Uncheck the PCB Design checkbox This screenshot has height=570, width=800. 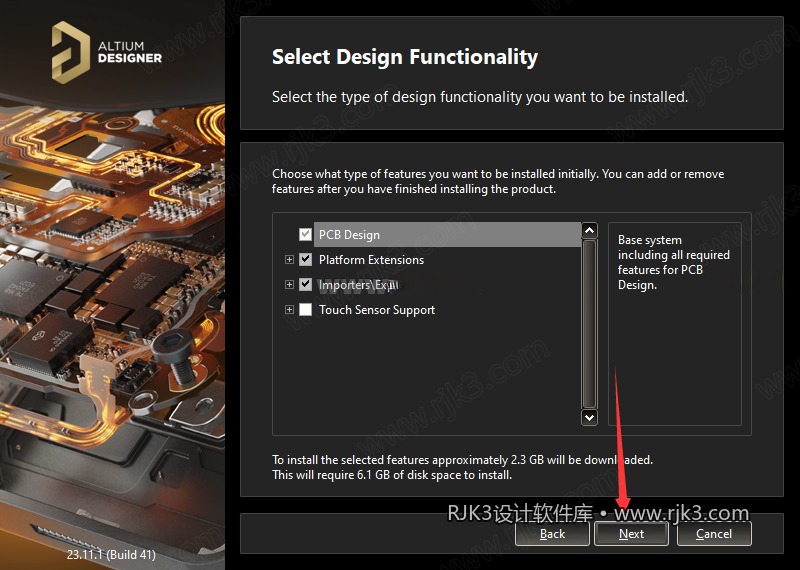pos(305,234)
